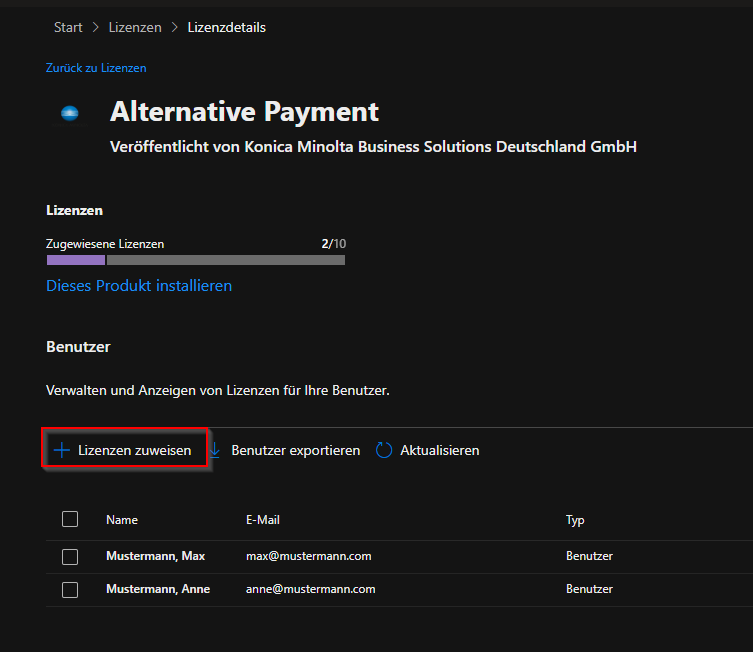753x652 pixels.
Task: Click the 2/10 license count
Action: (333, 244)
